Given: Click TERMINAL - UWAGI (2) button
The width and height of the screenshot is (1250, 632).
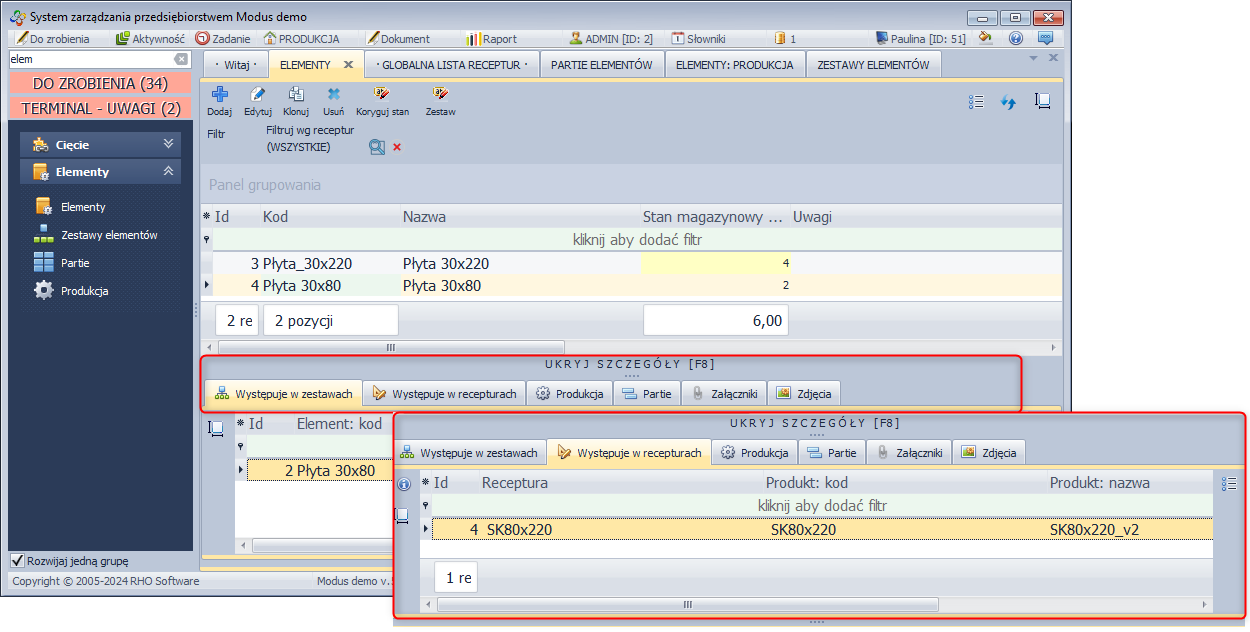Looking at the screenshot, I should pyautogui.click(x=100, y=108).
